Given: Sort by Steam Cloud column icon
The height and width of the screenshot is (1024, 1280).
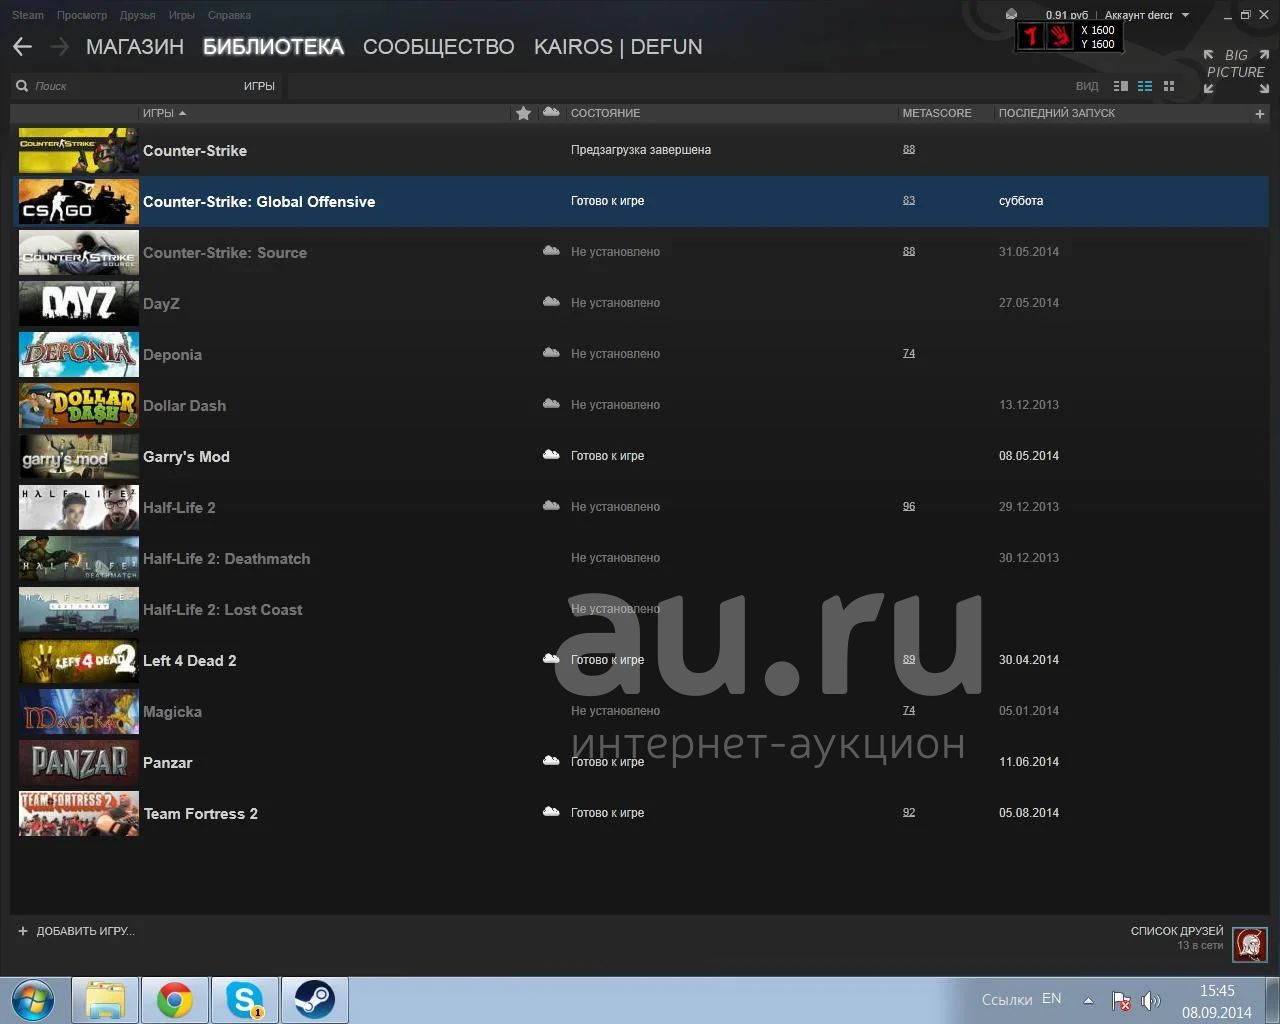Looking at the screenshot, I should coord(551,112).
